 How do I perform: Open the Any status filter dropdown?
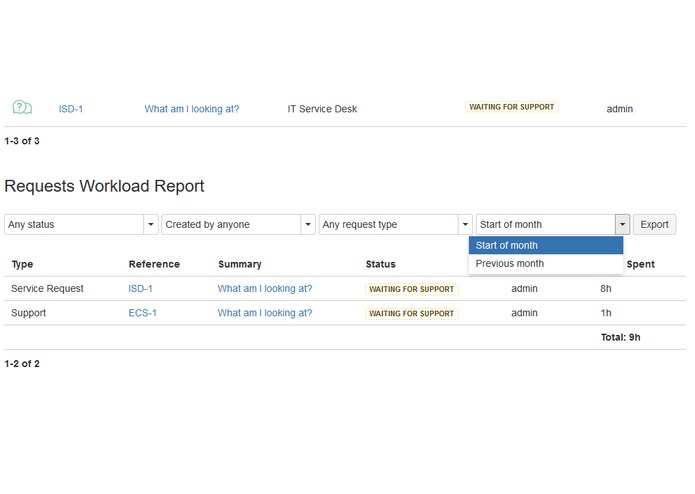tap(81, 225)
